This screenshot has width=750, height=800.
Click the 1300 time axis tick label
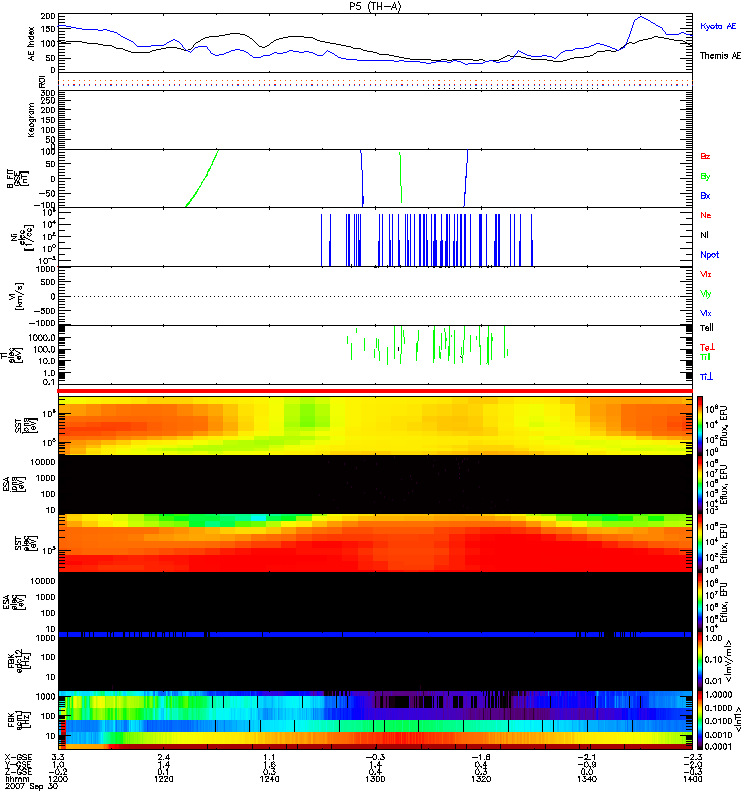point(375,779)
